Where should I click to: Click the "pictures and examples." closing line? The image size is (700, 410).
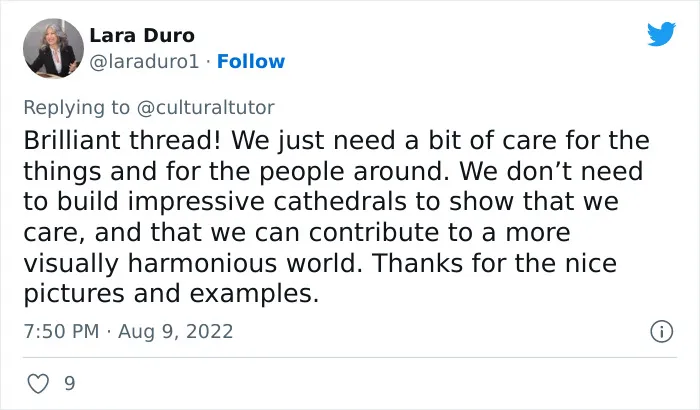171,294
